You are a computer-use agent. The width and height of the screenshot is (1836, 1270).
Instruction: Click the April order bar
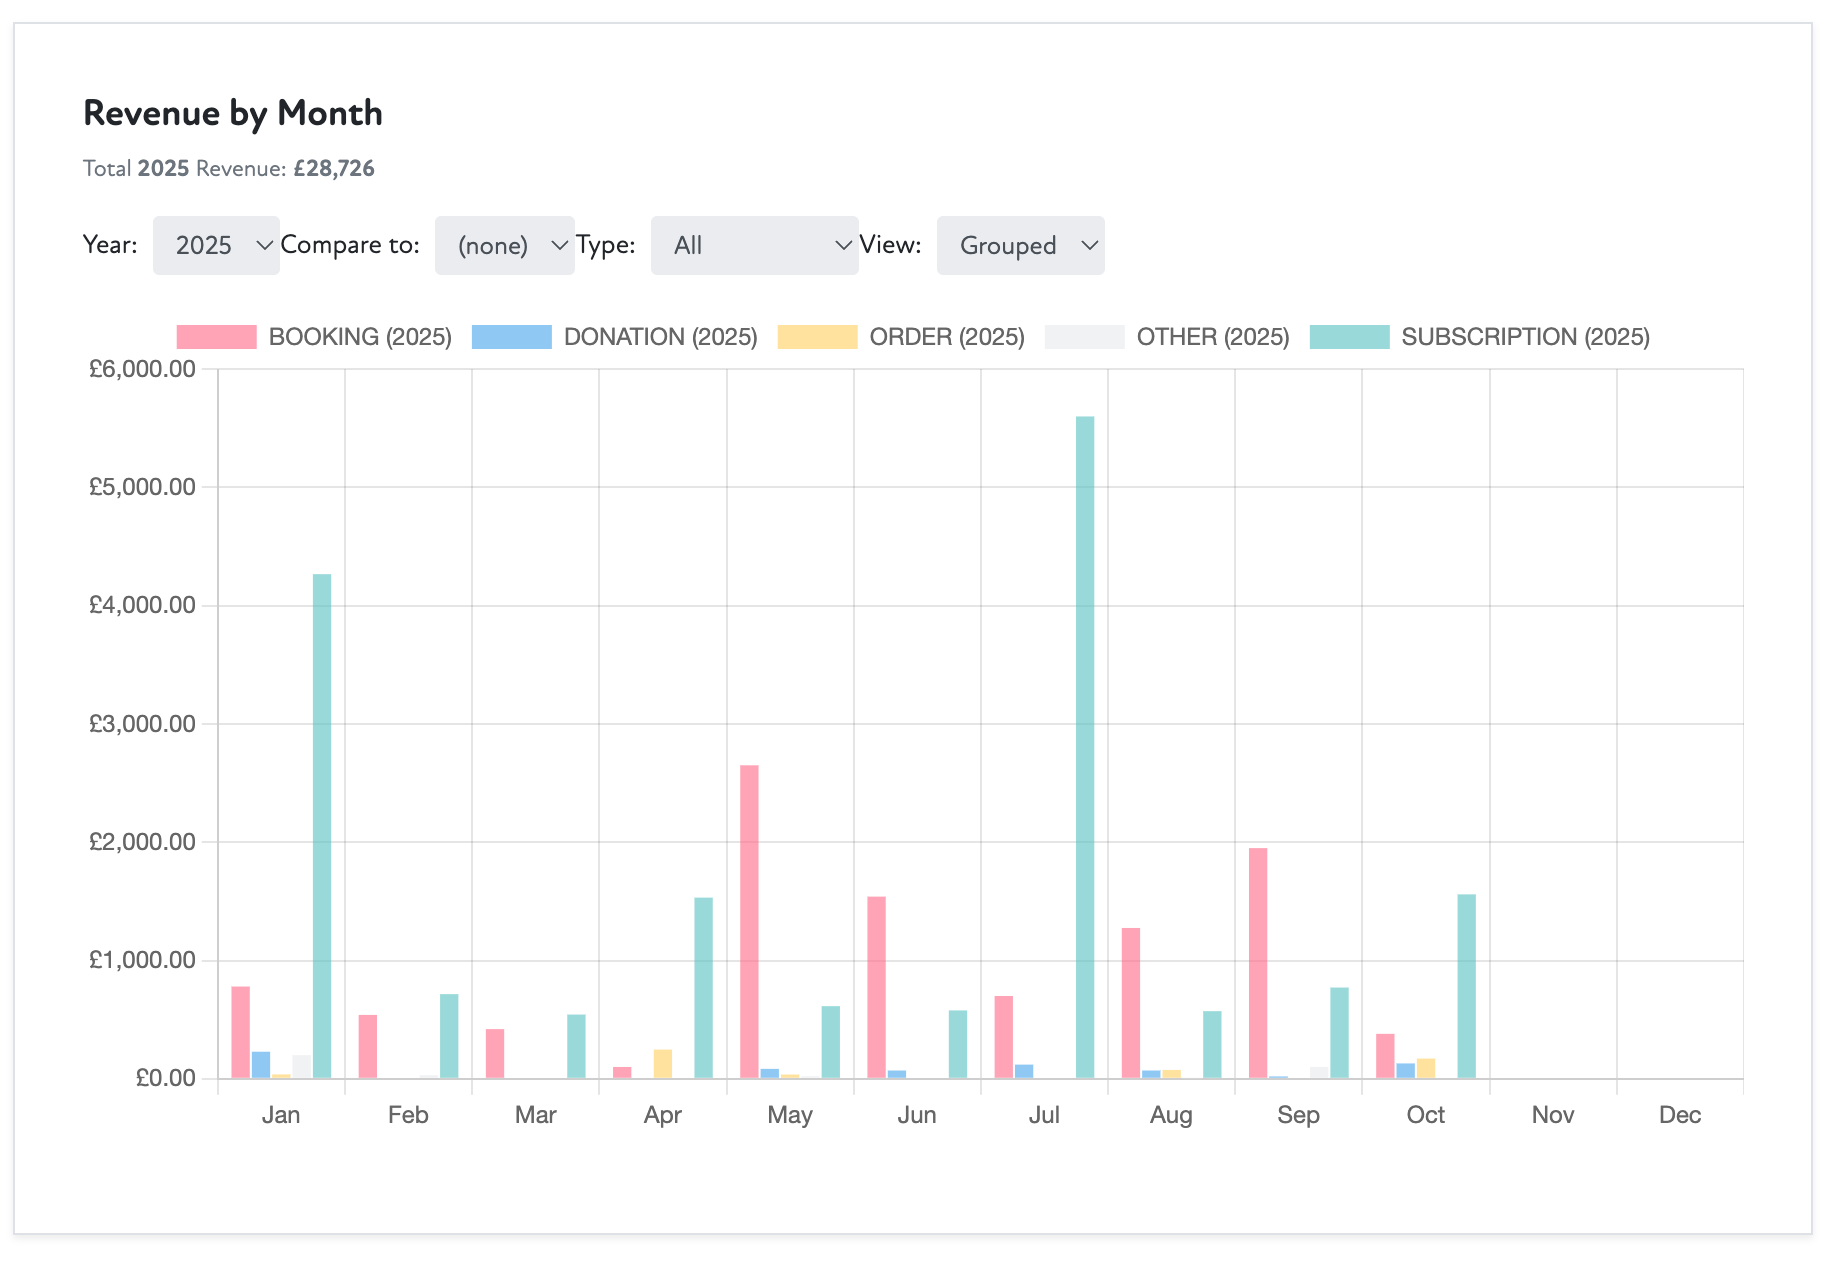663,1064
